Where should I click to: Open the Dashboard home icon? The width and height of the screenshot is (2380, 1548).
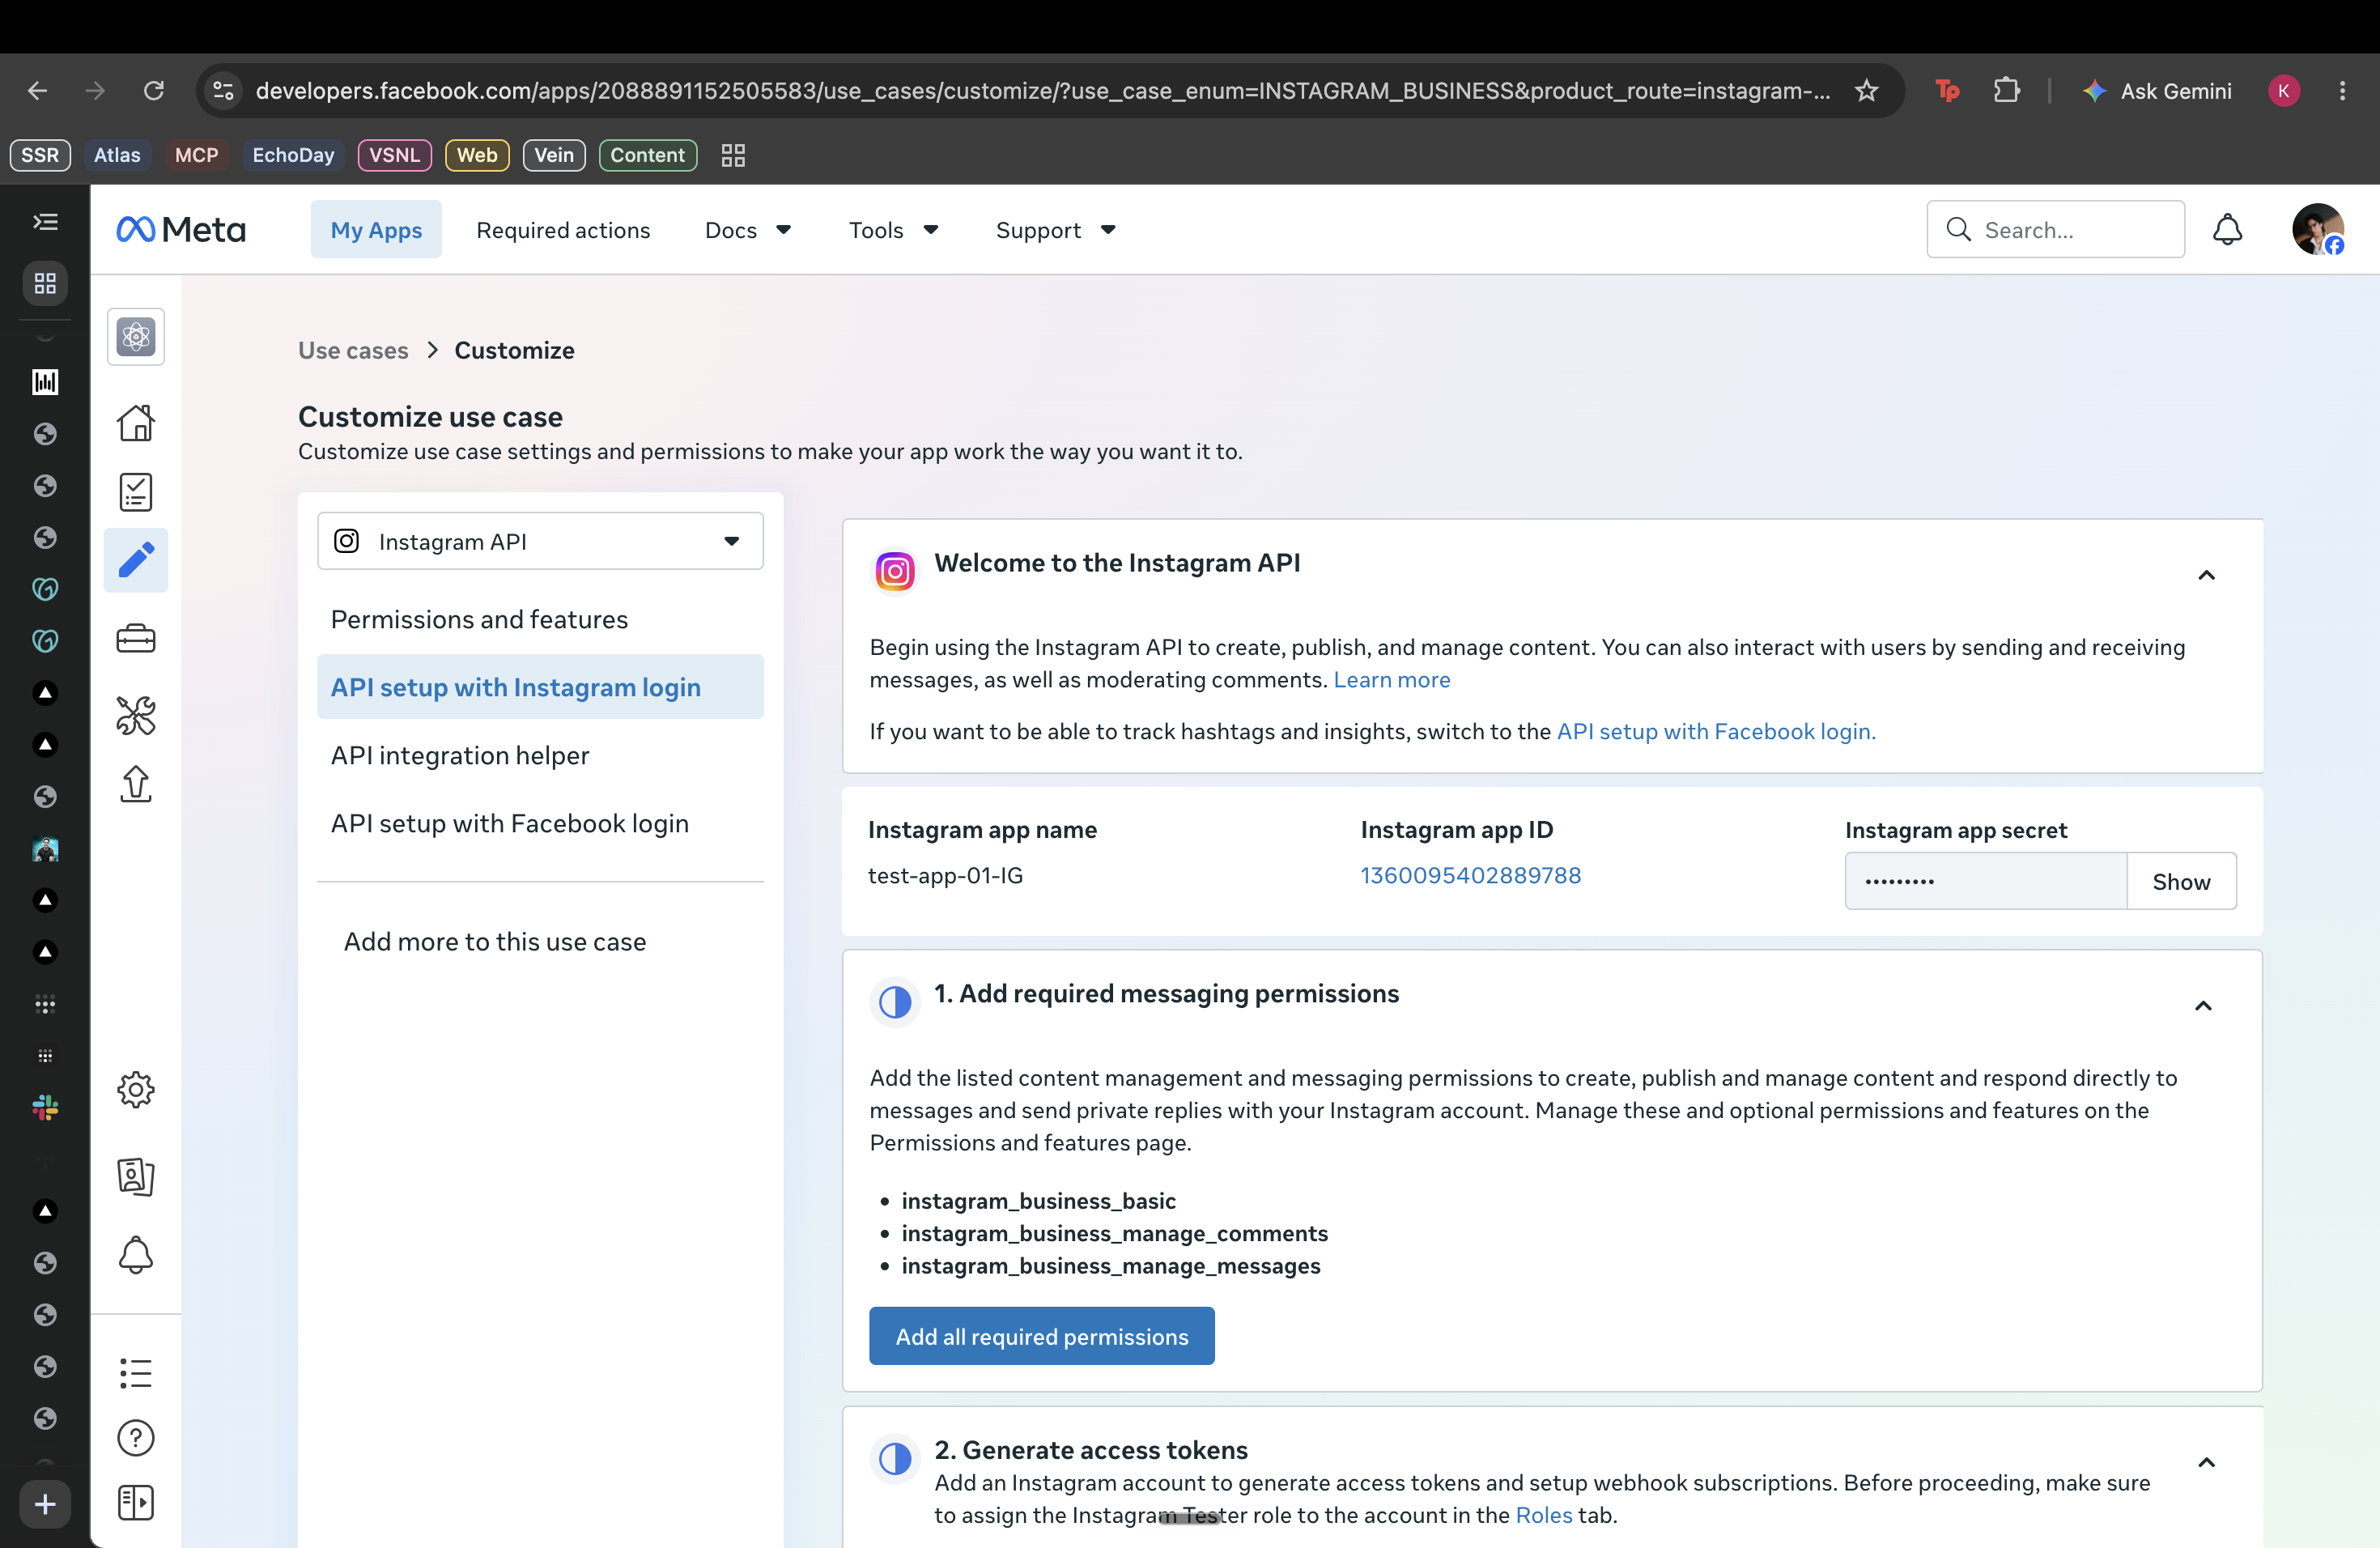pyautogui.click(x=136, y=423)
